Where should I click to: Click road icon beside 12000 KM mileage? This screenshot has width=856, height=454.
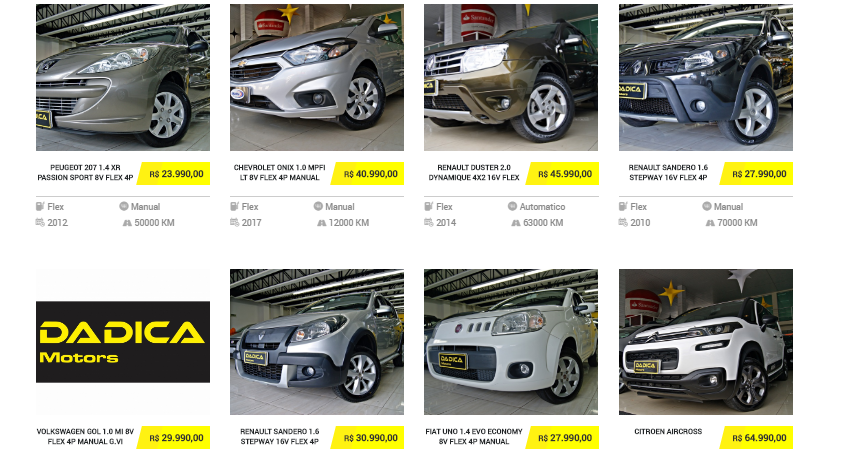pos(321,223)
